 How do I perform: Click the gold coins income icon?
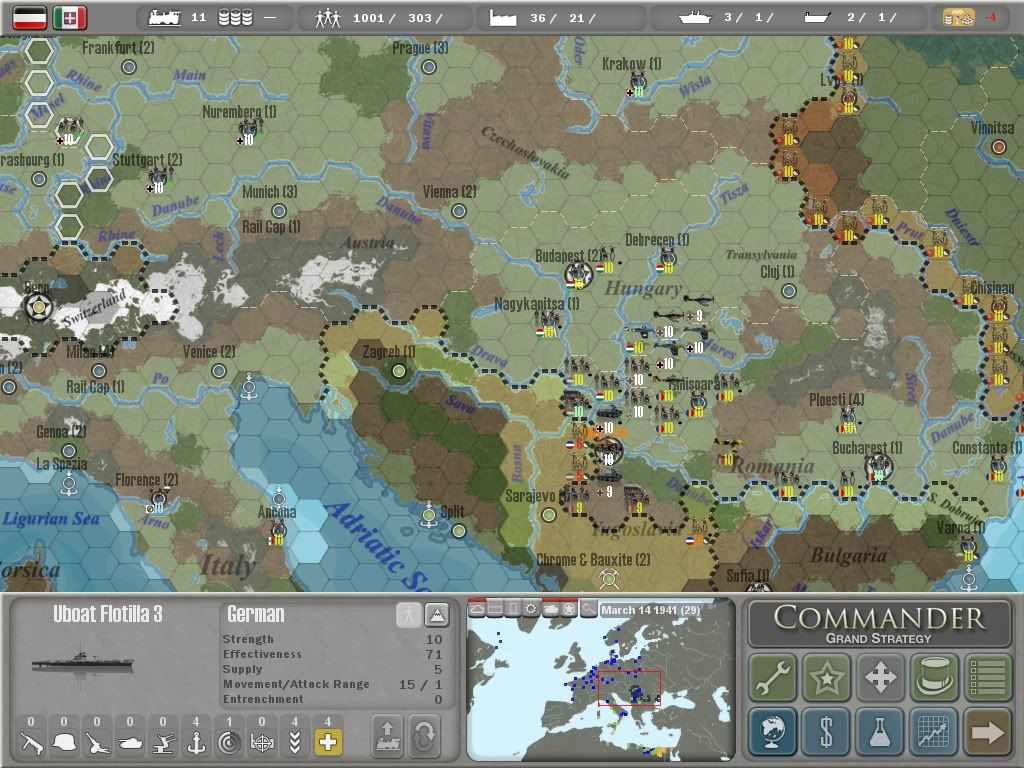tap(958, 18)
